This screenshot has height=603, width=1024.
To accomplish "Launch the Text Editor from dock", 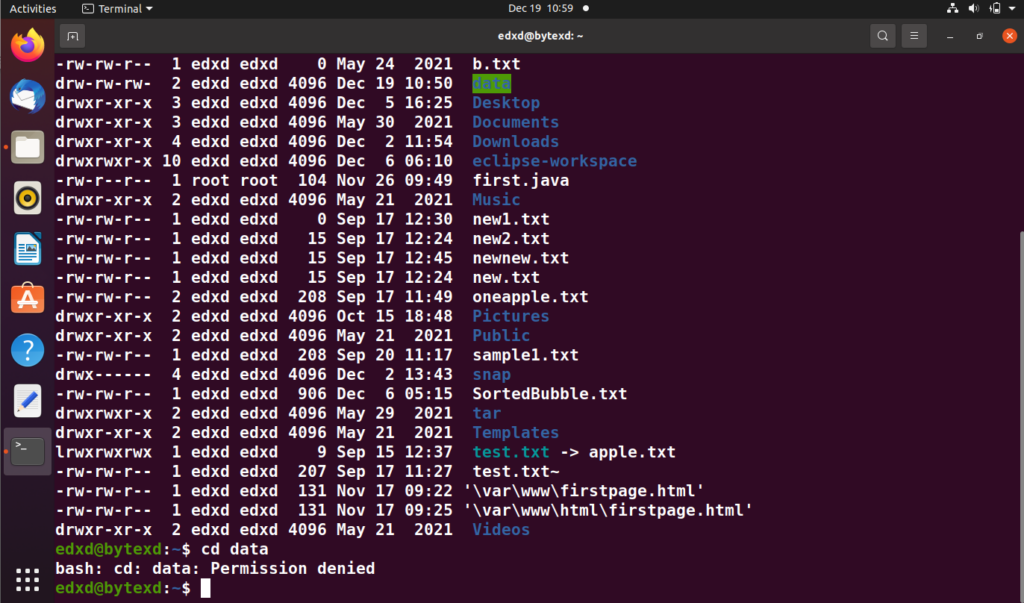I will [x=27, y=400].
